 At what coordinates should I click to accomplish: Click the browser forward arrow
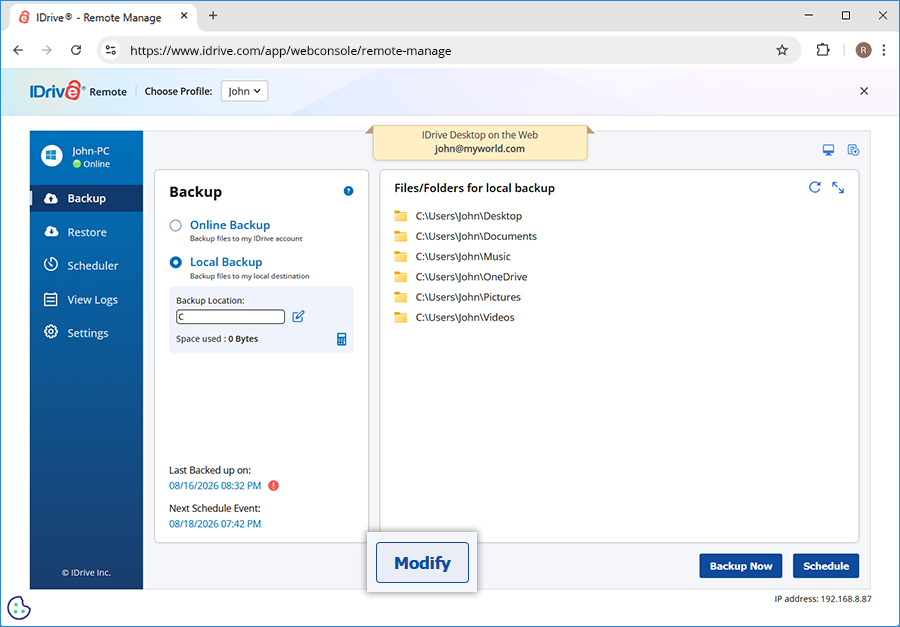47,51
